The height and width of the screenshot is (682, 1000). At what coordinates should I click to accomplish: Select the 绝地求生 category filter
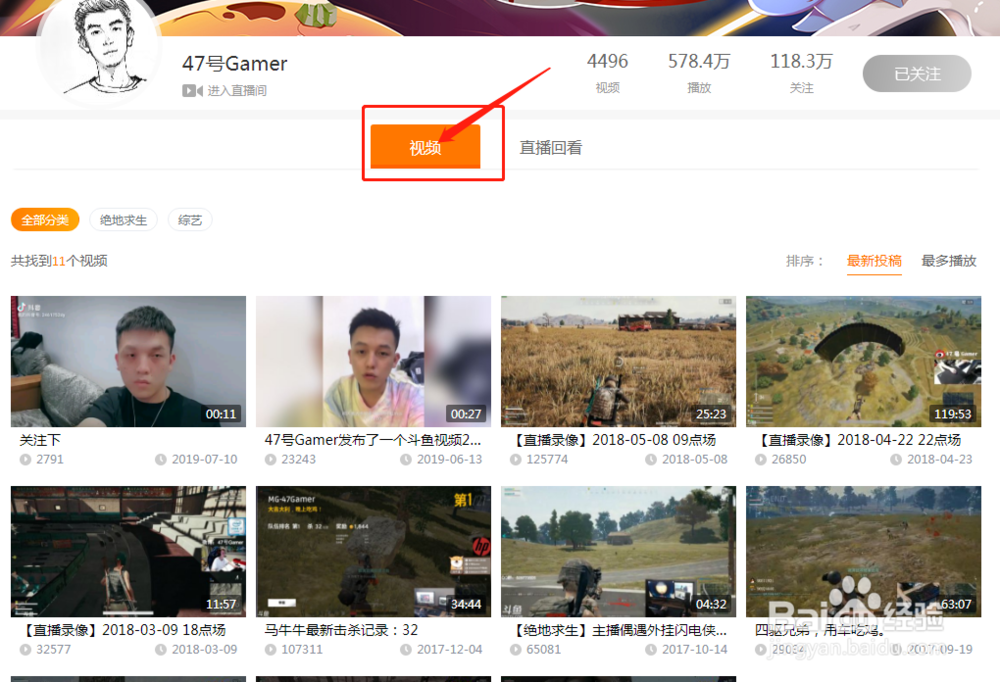tap(123, 220)
